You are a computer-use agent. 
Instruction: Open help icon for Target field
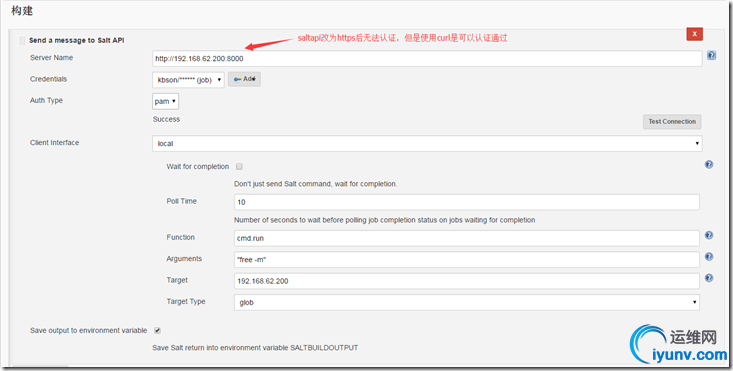coord(709,278)
